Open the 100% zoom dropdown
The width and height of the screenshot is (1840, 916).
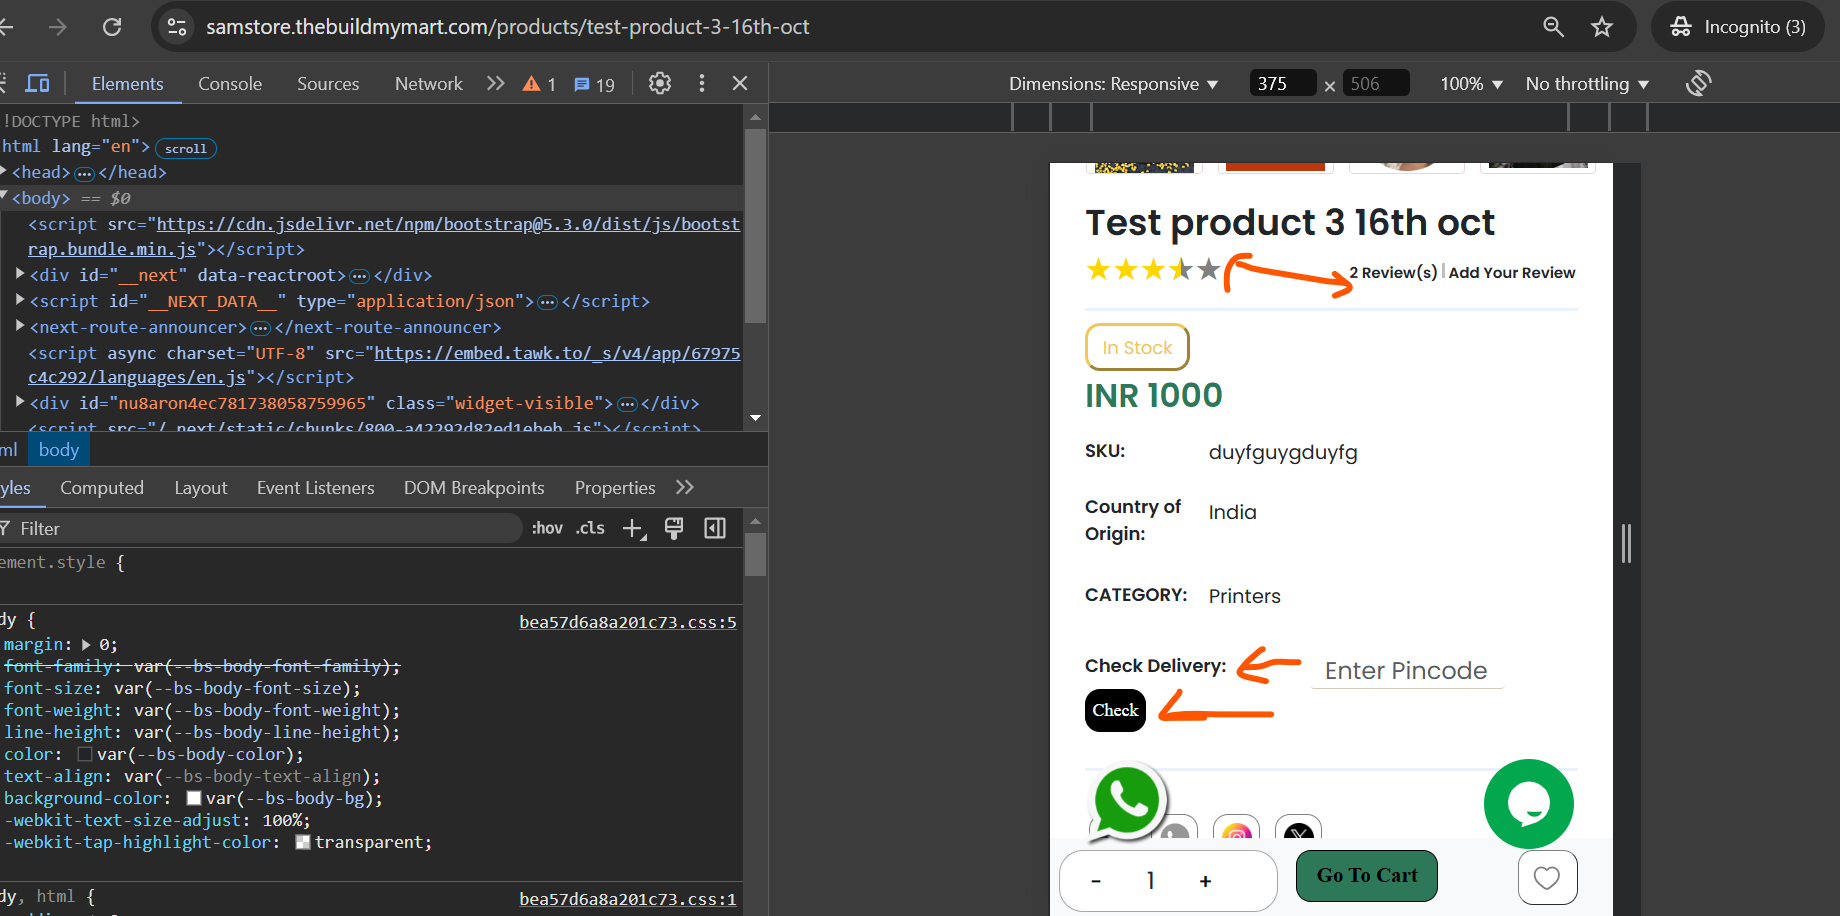click(1472, 84)
